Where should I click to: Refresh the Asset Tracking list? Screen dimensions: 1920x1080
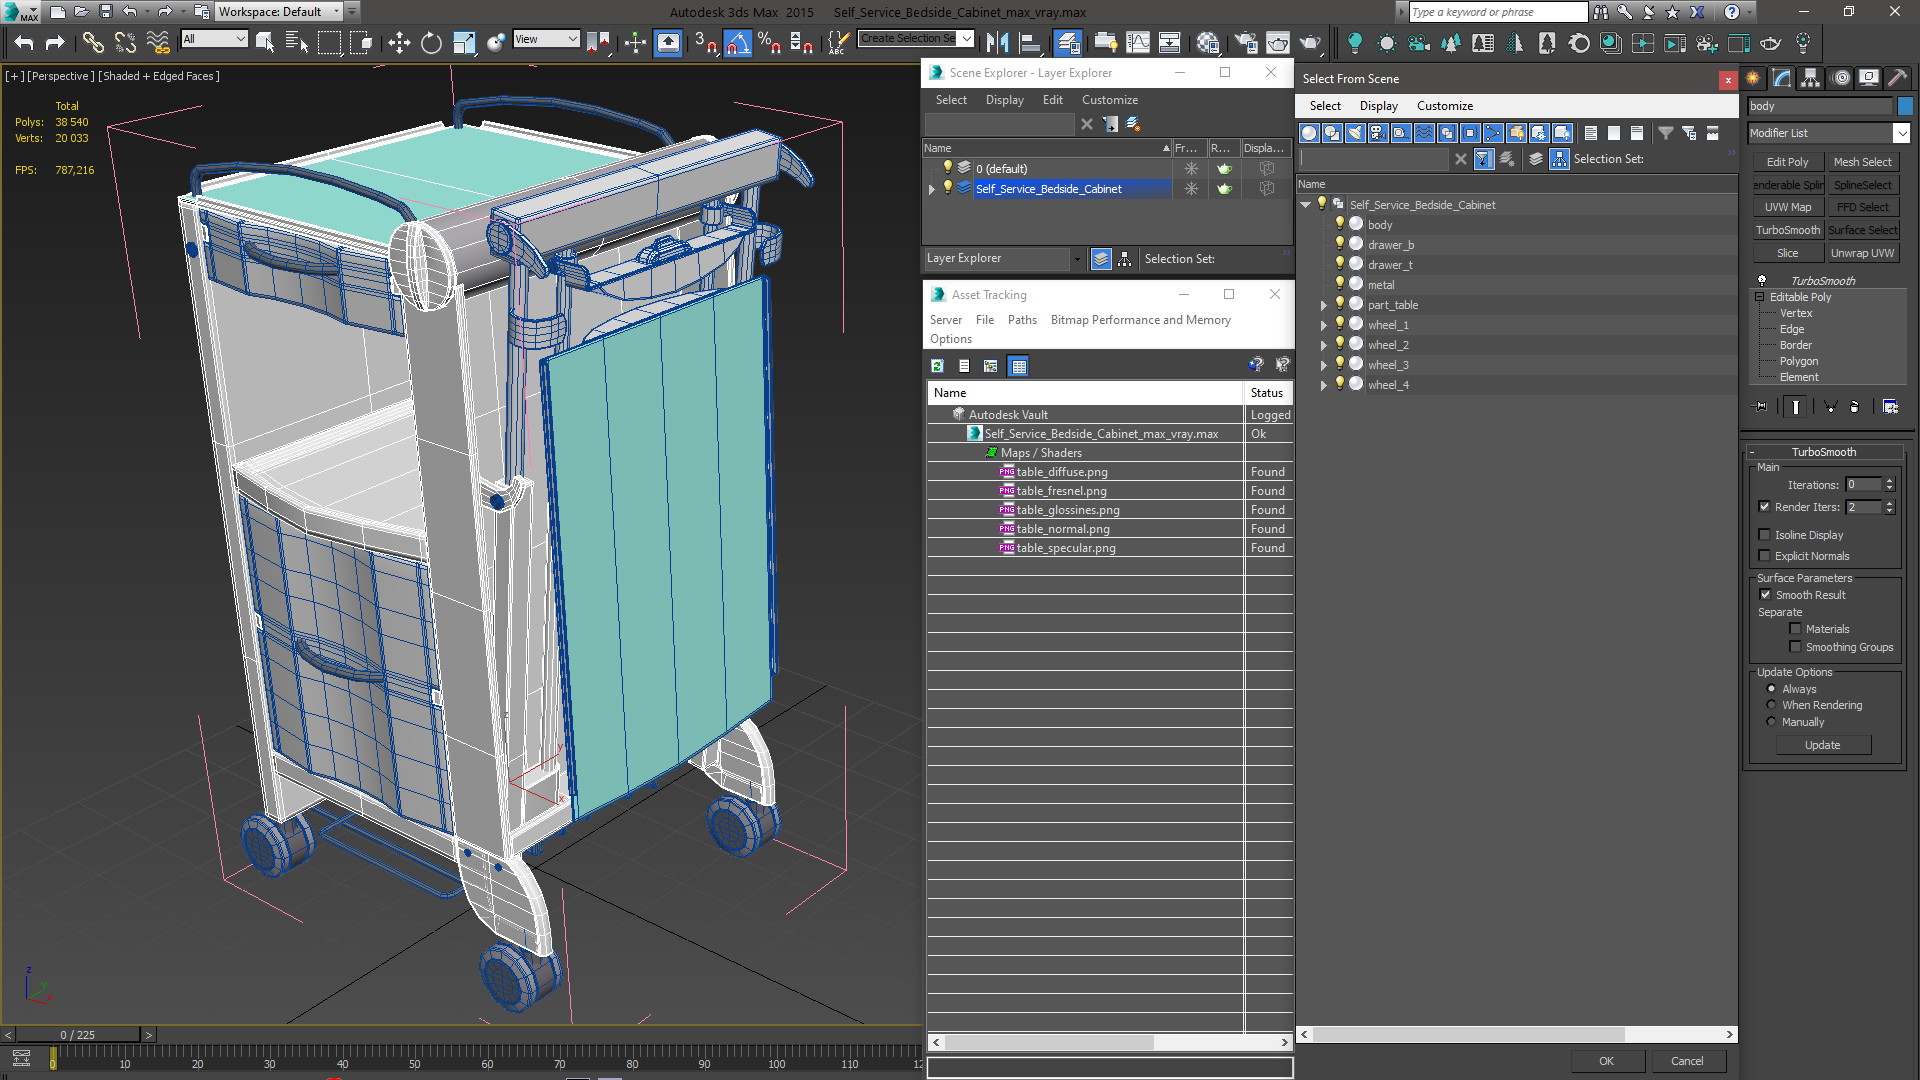937,366
